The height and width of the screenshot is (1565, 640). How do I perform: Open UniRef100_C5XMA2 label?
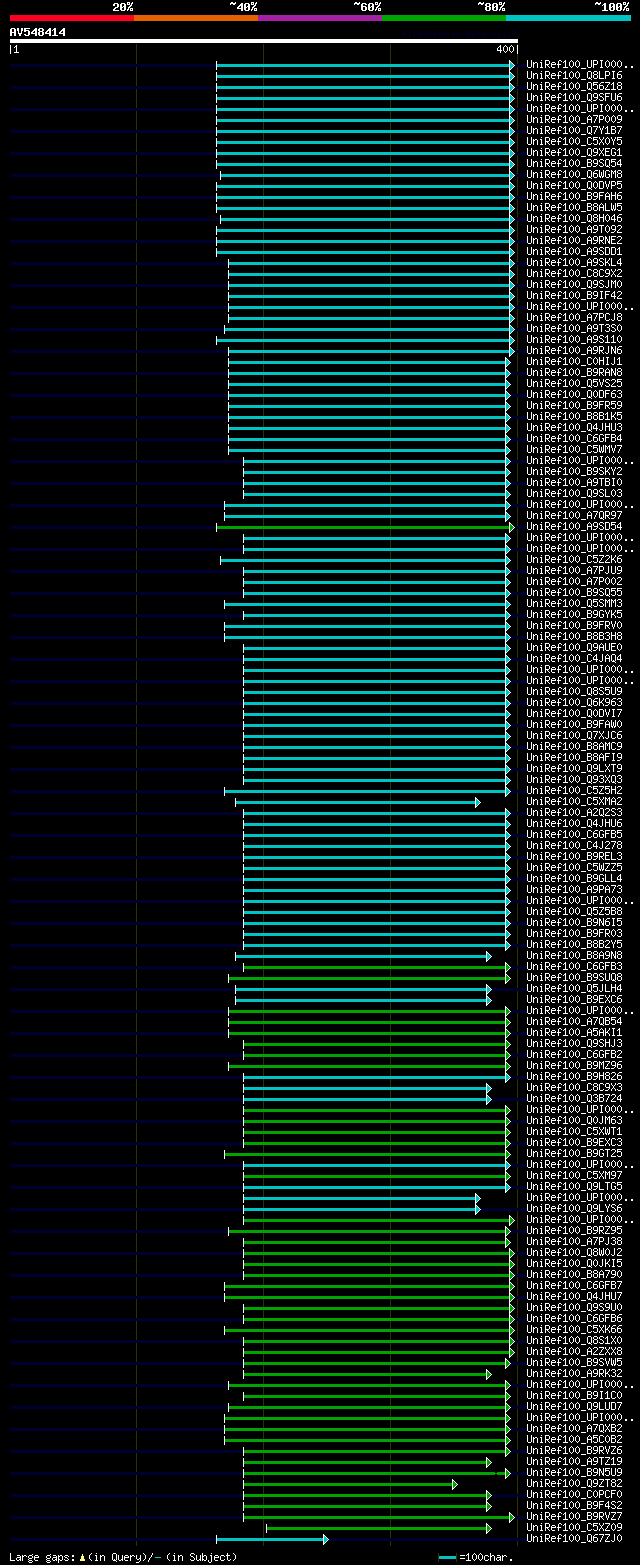click(x=574, y=801)
